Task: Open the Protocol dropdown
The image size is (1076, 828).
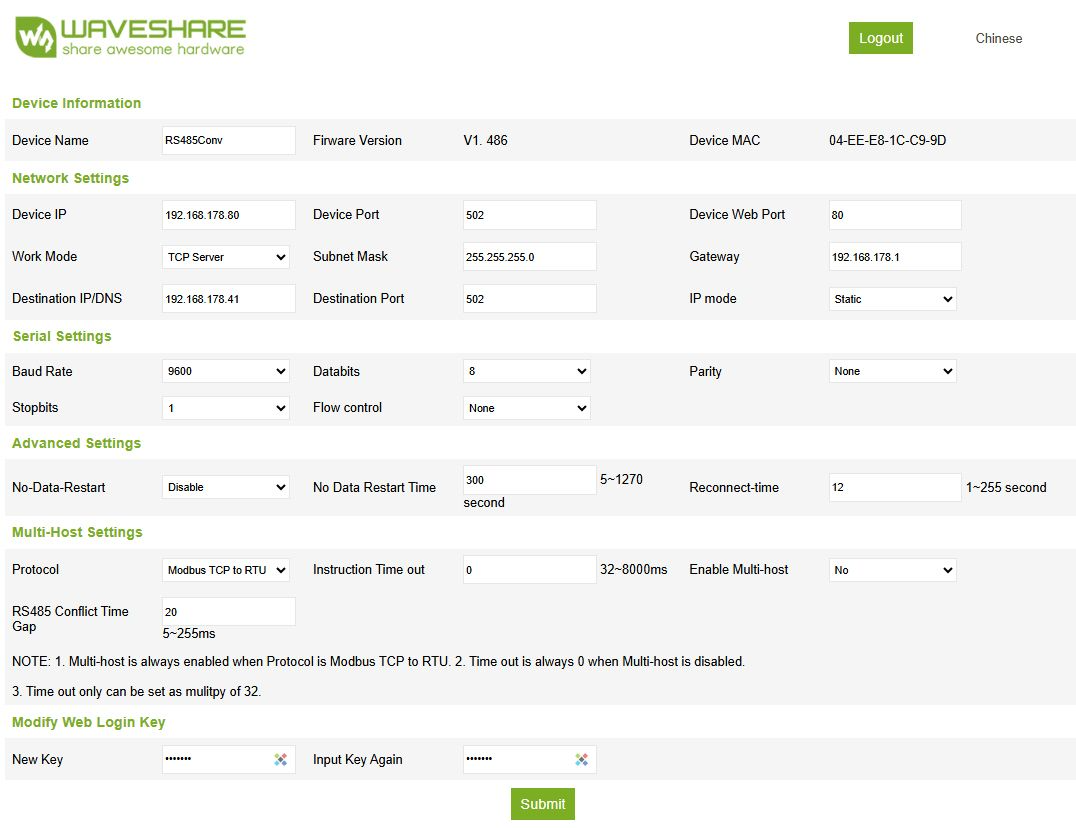Action: (225, 569)
